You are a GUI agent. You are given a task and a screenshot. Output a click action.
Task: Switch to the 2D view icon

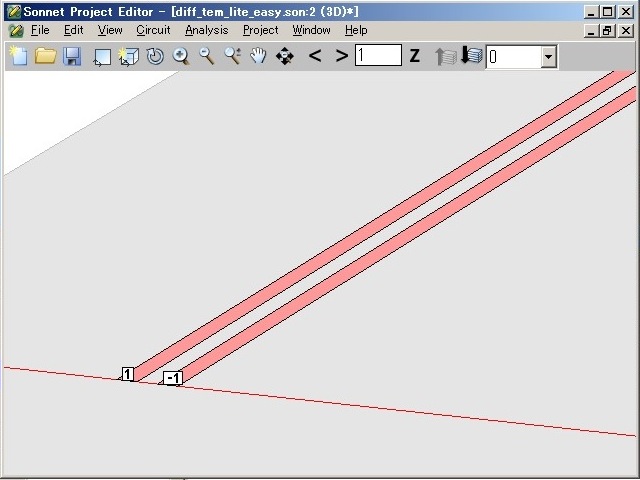click(102, 57)
